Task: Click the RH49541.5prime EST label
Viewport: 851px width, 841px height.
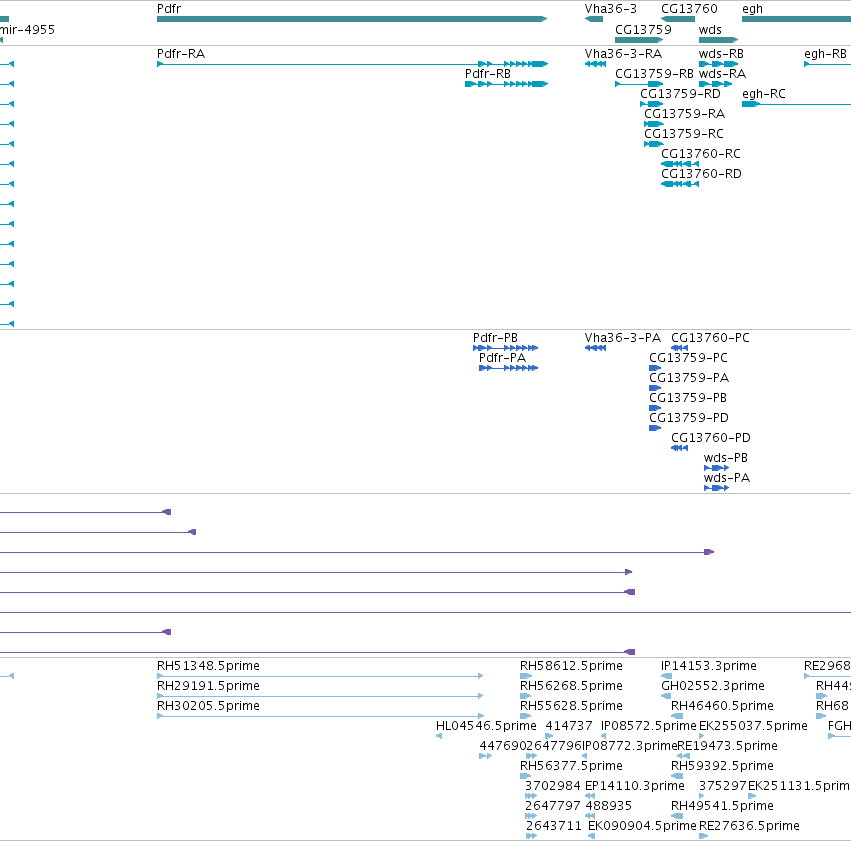Action: [722, 806]
